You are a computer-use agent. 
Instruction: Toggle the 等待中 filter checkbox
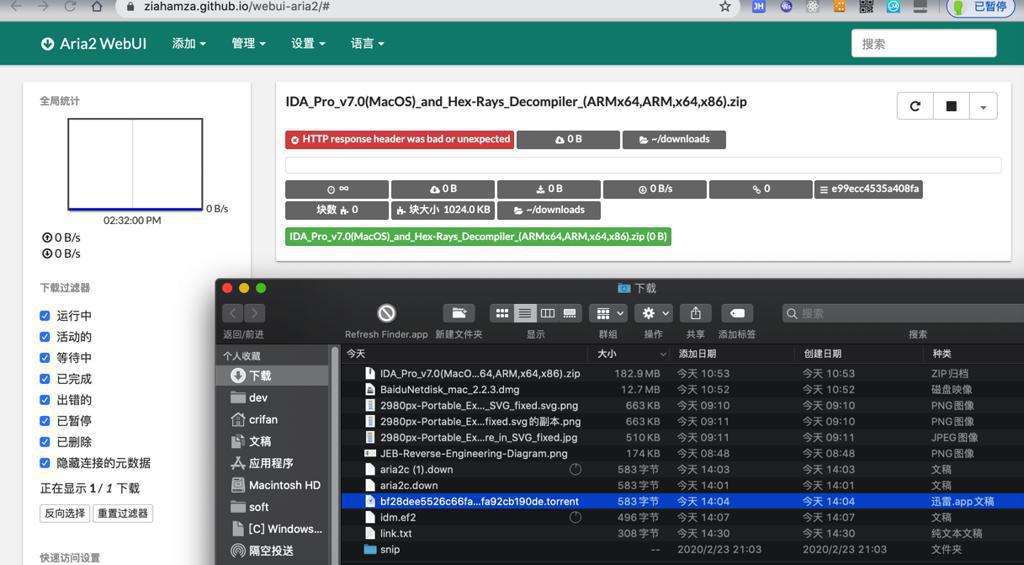44,358
